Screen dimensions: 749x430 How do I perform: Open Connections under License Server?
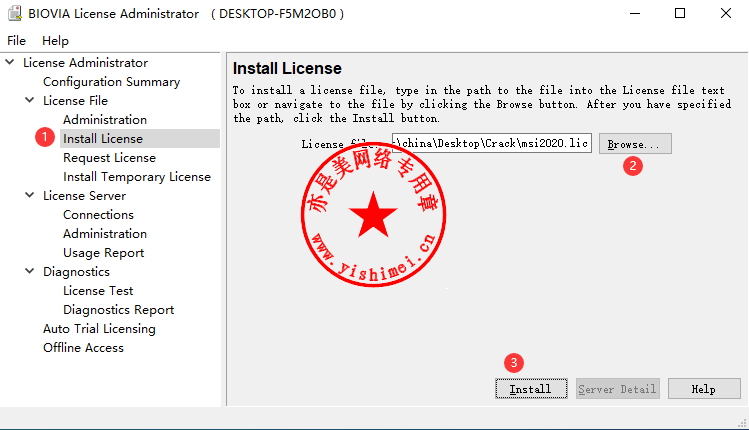(x=98, y=215)
